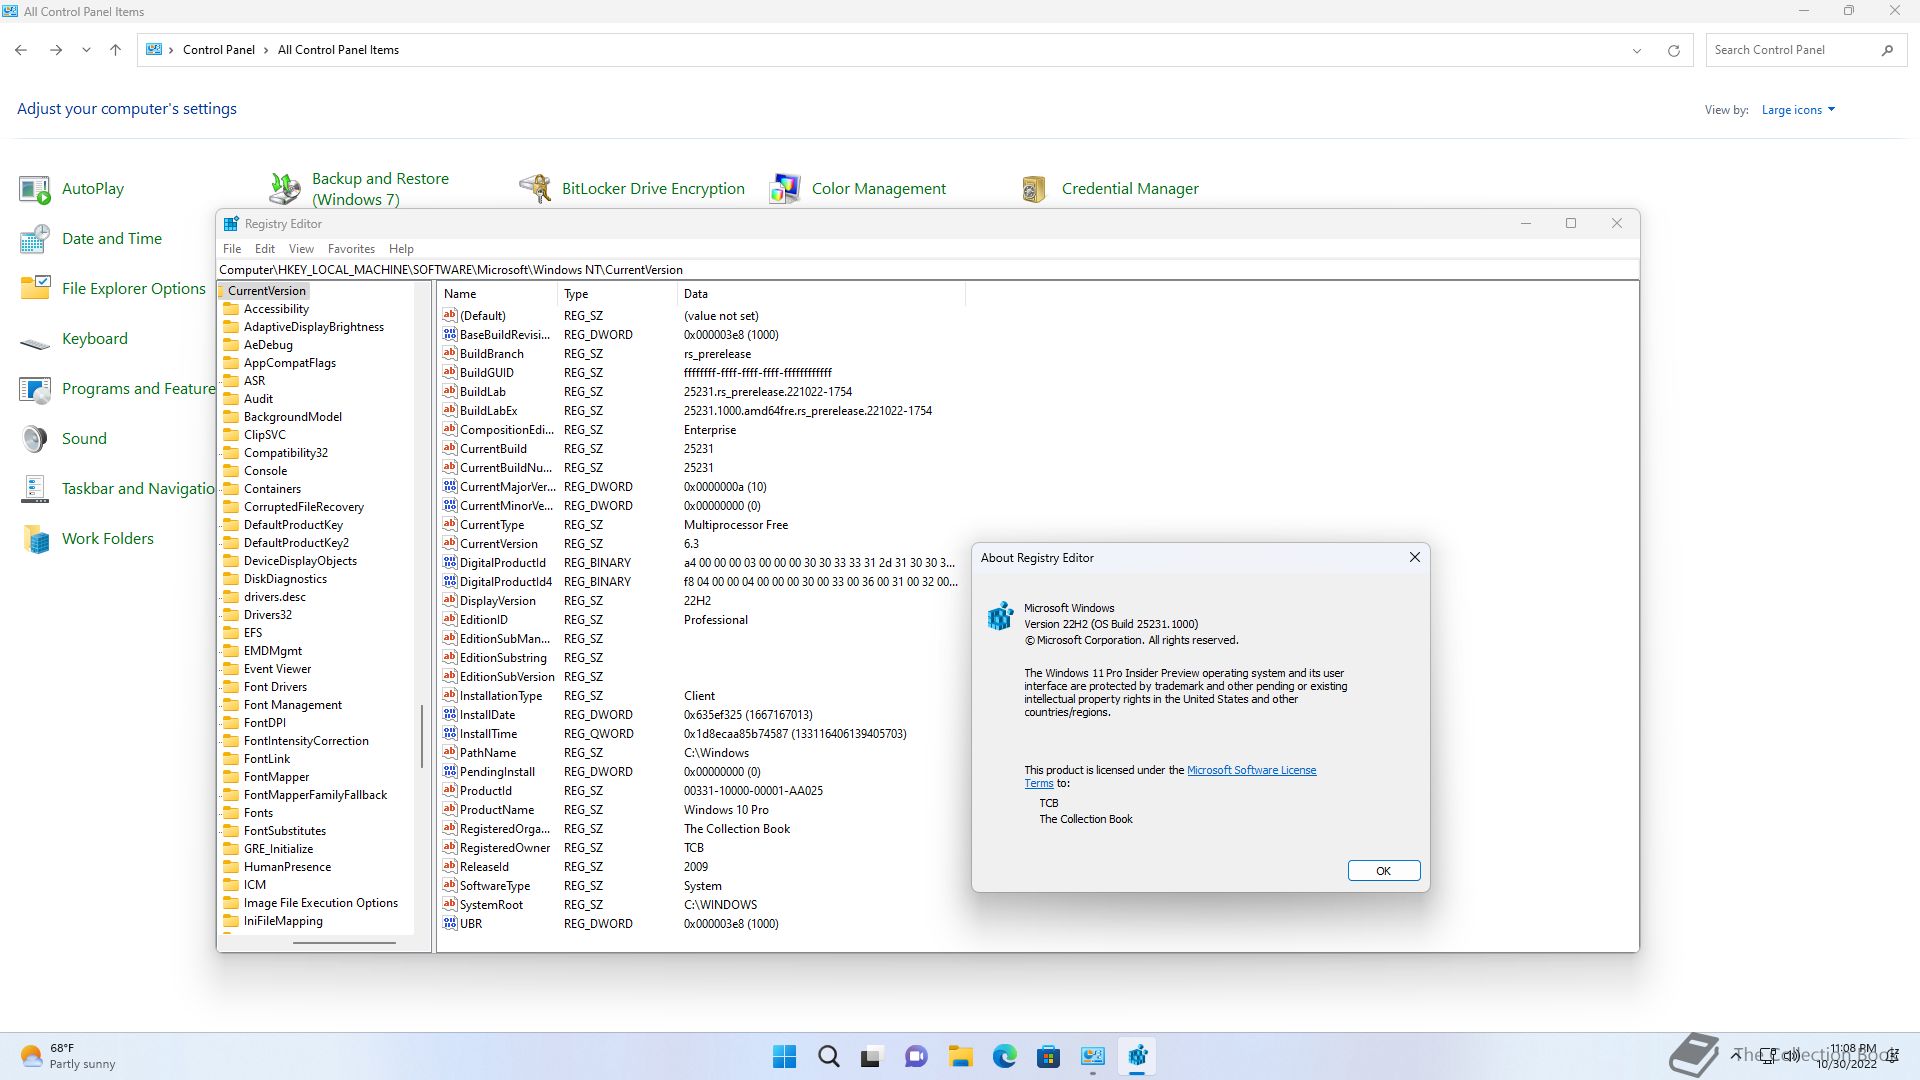Open File Explorer from the taskbar
The width and height of the screenshot is (1920, 1080).
[x=961, y=1056]
